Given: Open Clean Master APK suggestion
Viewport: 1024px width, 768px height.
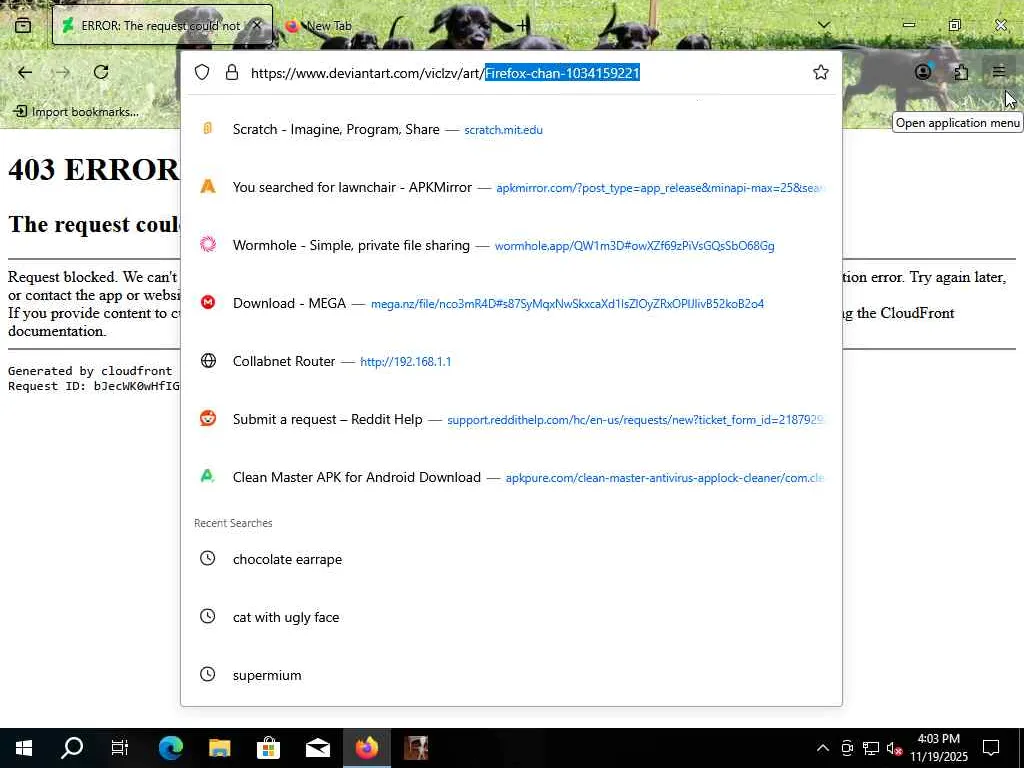Looking at the screenshot, I should click(511, 477).
